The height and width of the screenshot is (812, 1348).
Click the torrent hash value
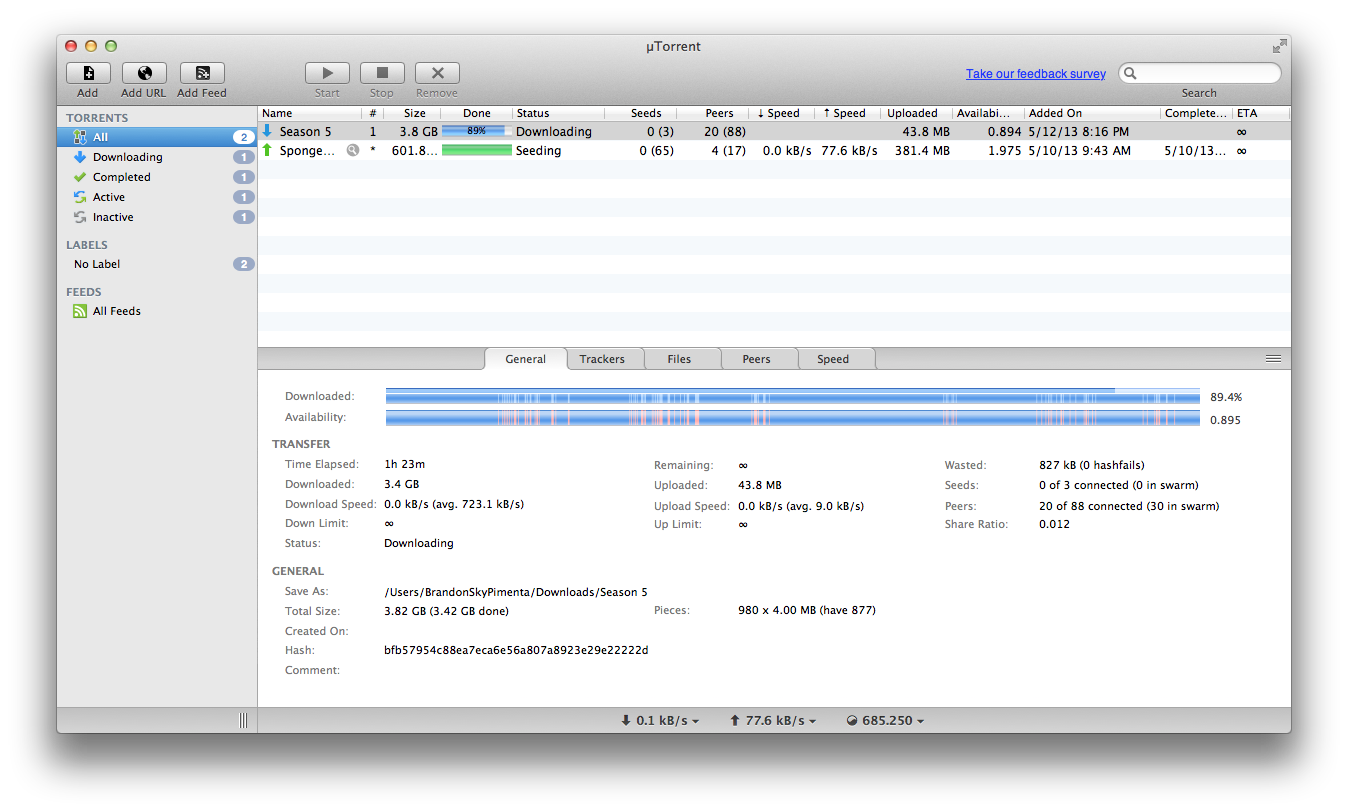click(x=516, y=650)
